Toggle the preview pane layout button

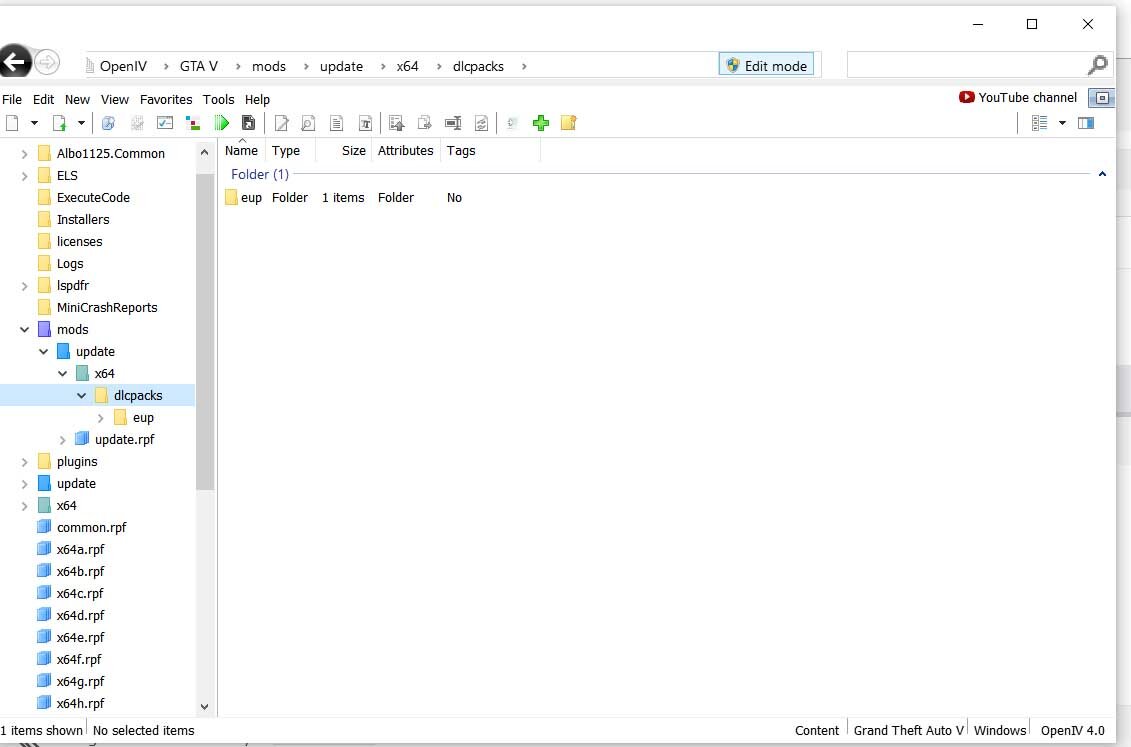pyautogui.click(x=1085, y=123)
